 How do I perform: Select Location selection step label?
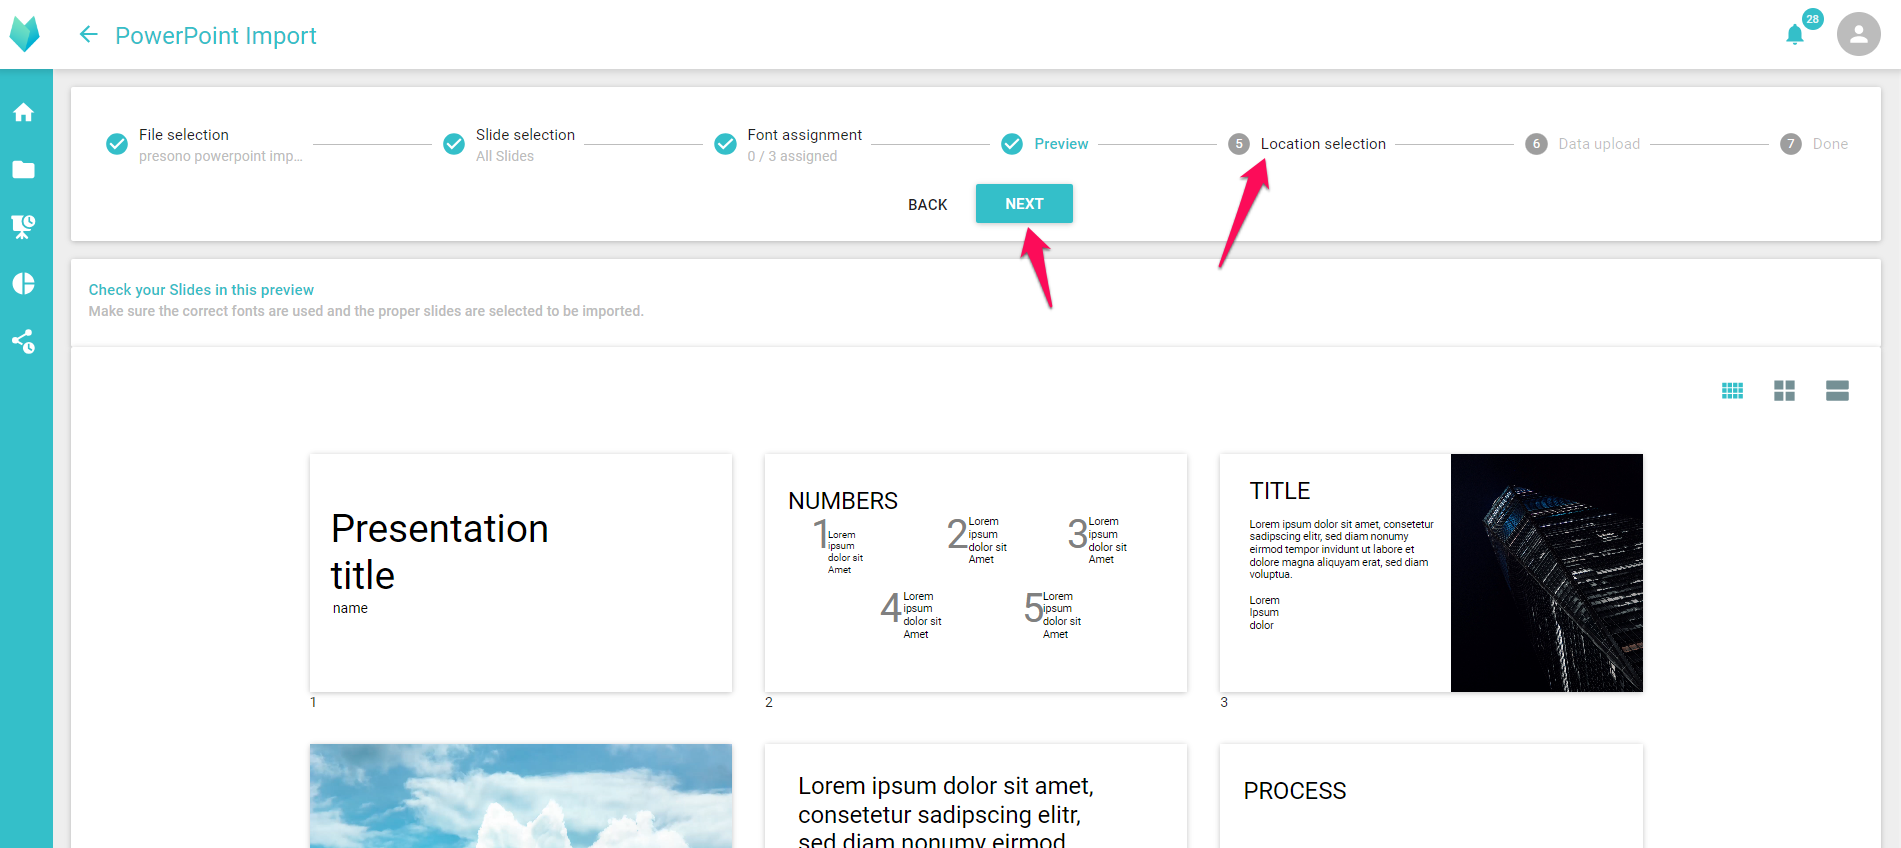point(1323,144)
